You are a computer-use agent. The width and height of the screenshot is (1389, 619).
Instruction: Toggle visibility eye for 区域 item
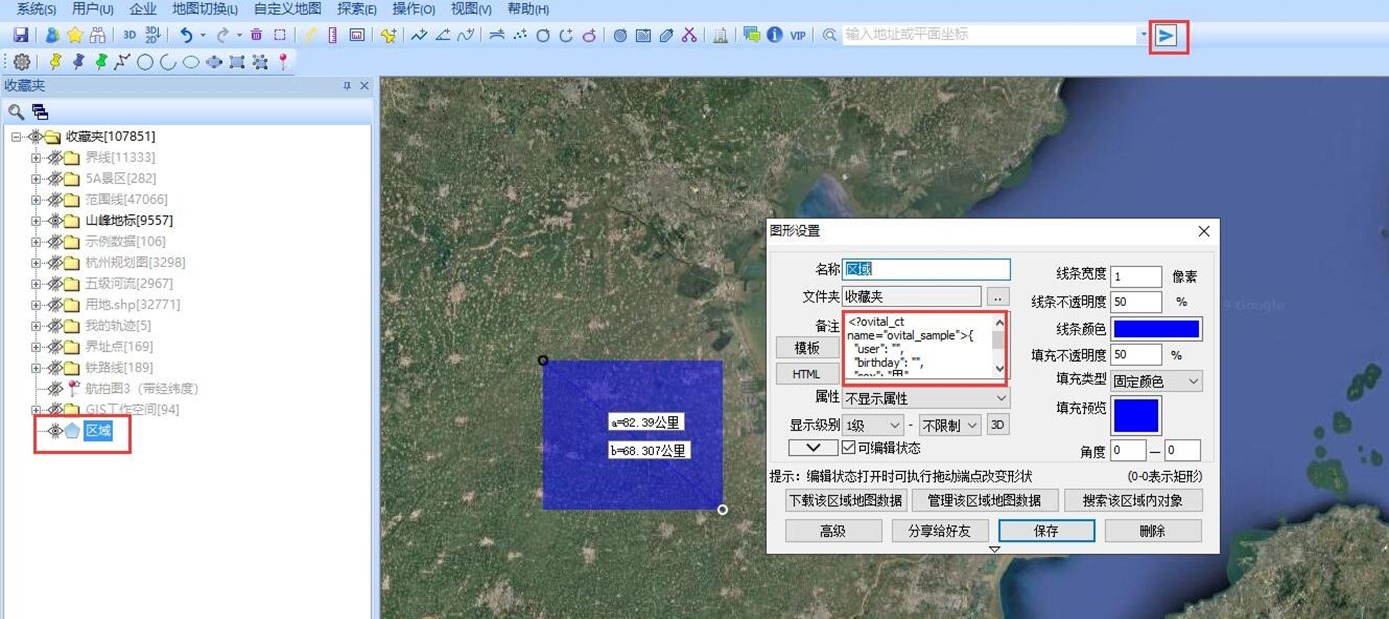tap(54, 431)
